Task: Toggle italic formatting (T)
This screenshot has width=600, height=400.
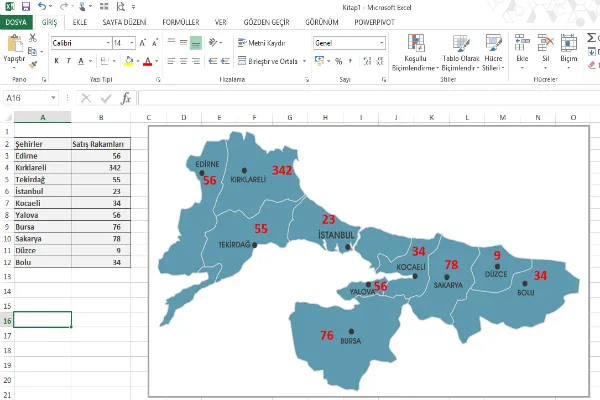Action: point(69,61)
